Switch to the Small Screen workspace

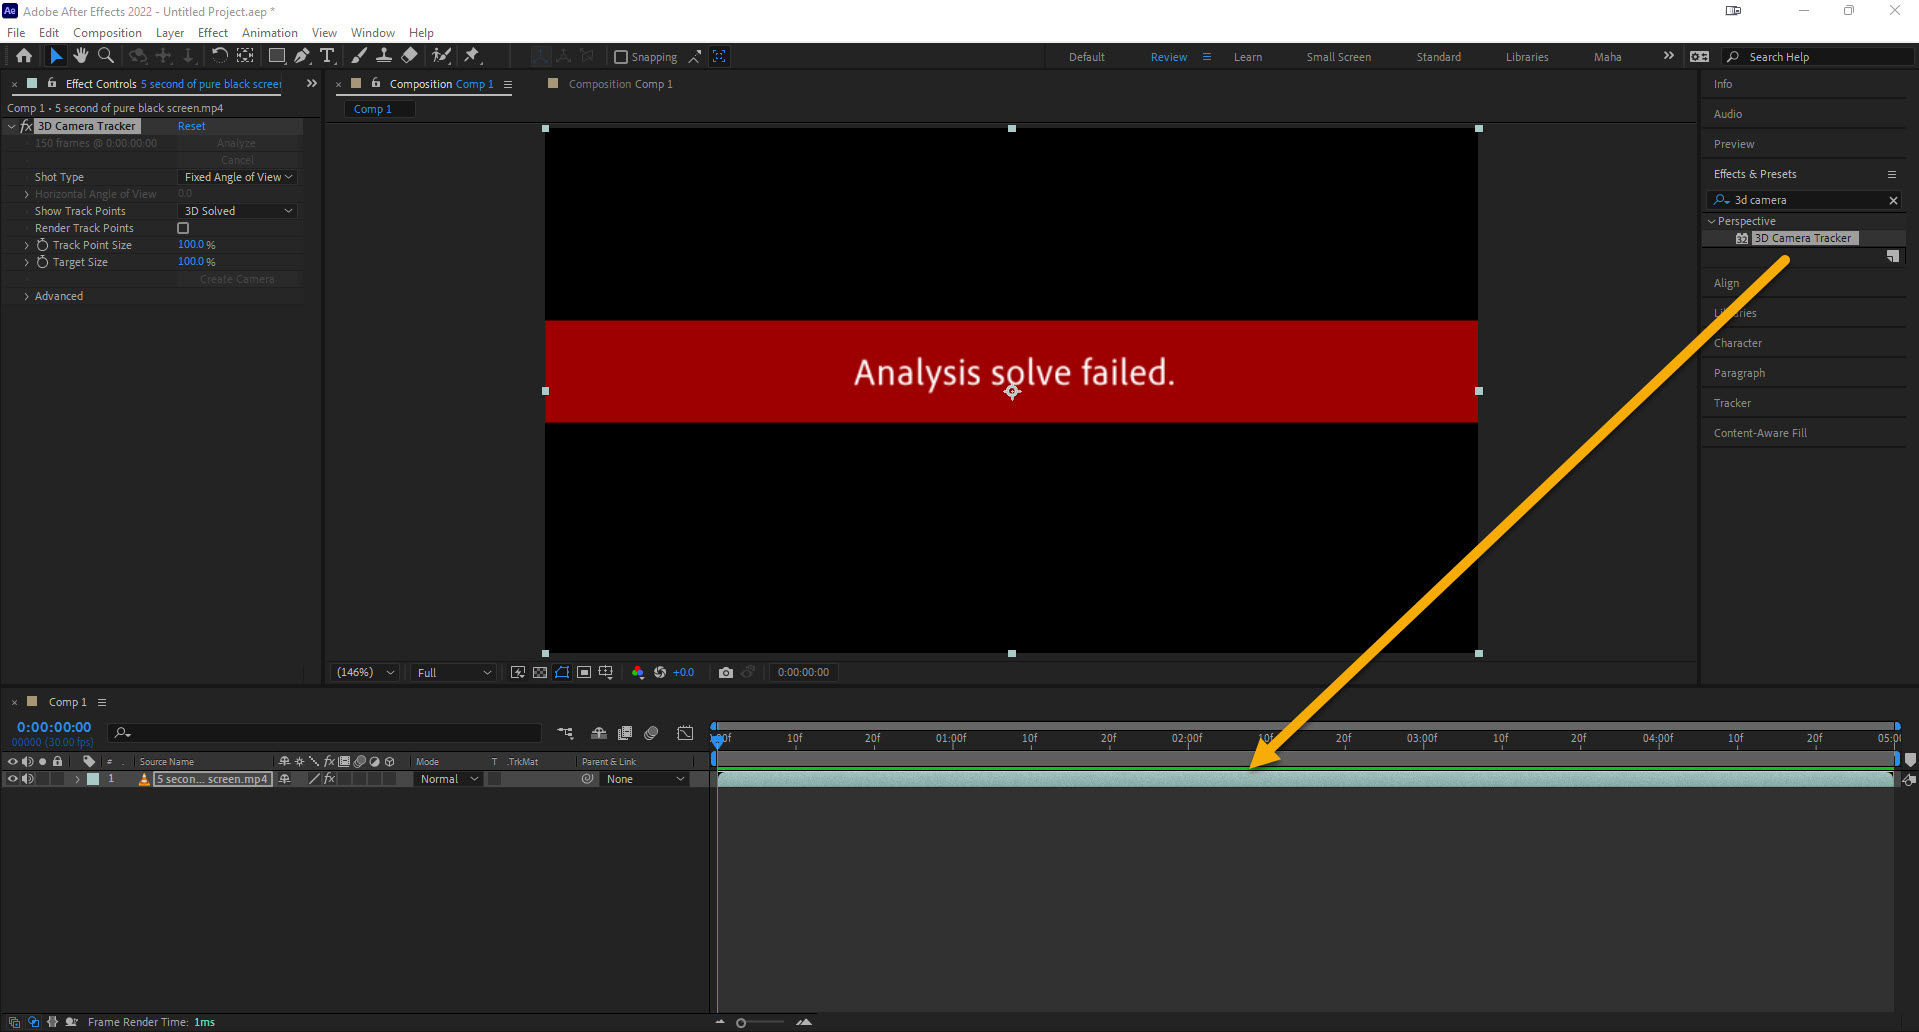pos(1339,56)
